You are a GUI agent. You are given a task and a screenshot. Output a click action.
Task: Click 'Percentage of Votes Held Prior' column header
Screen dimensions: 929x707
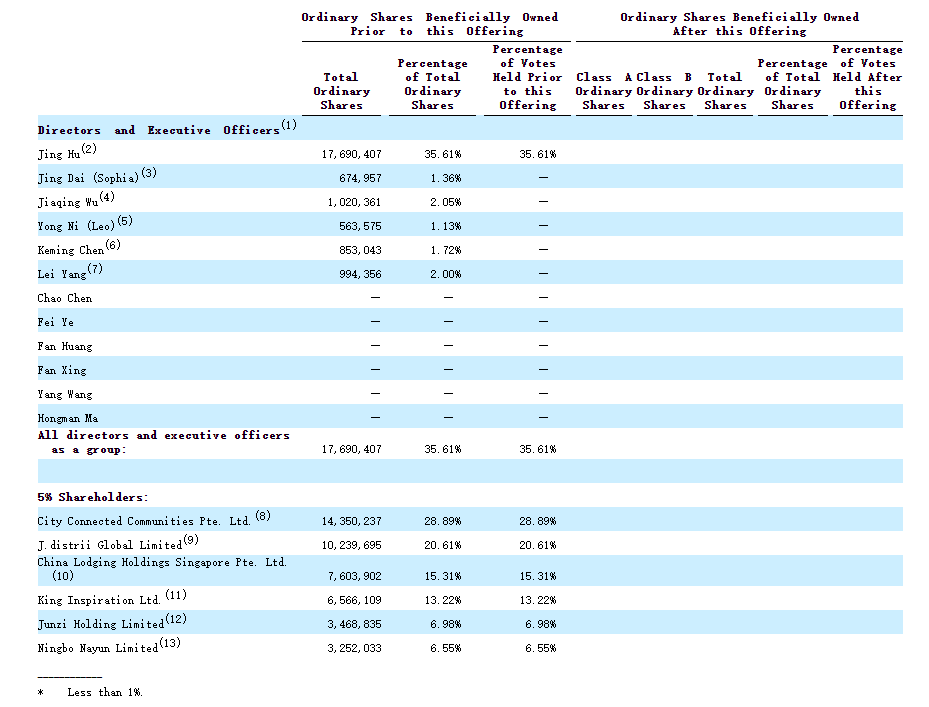(x=527, y=78)
